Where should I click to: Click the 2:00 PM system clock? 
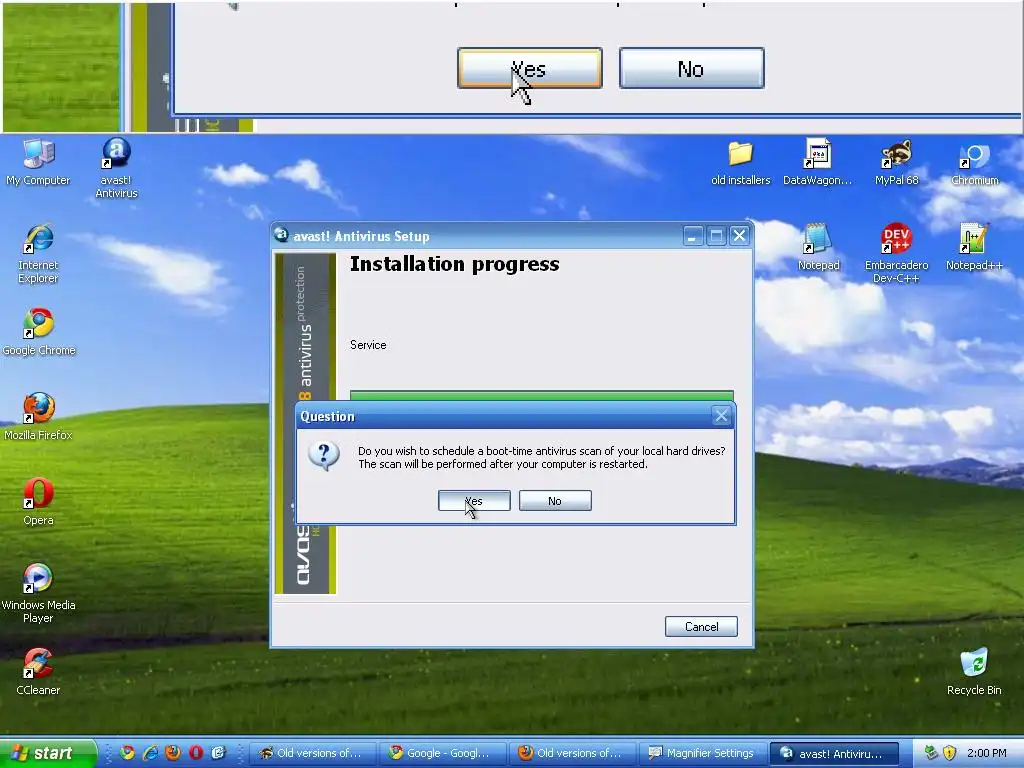tap(986, 753)
